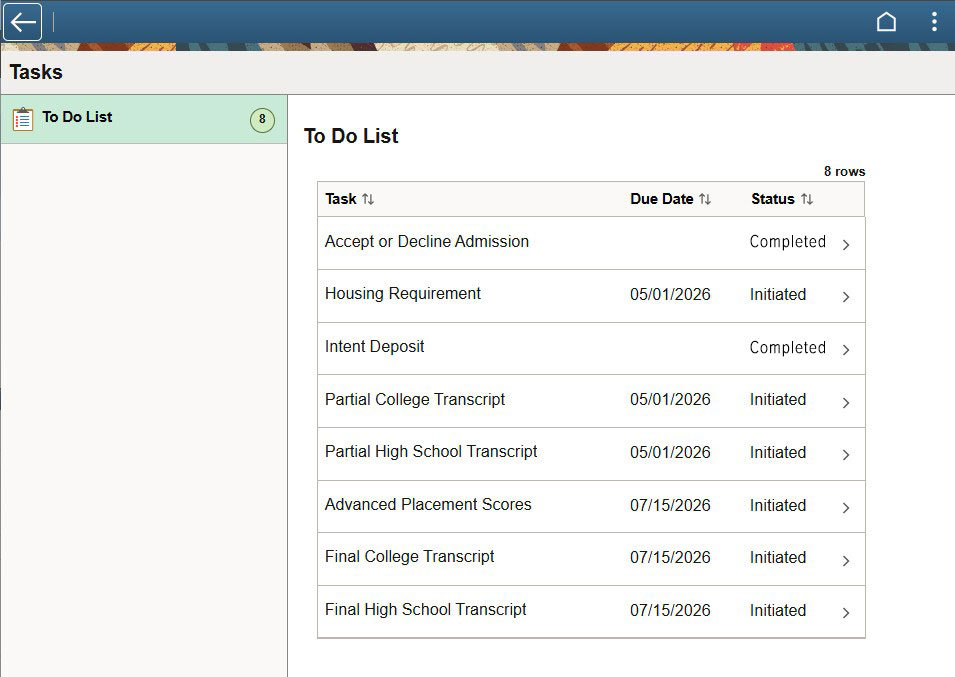Open the Partial College Transcript task
Image resolution: width=955 pixels, height=677 pixels.
point(415,399)
